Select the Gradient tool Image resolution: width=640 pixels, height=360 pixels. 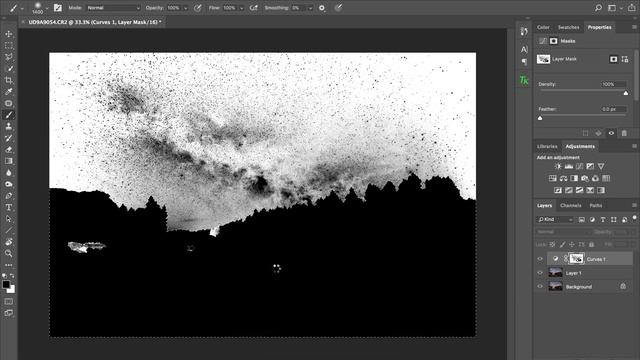pos(9,161)
